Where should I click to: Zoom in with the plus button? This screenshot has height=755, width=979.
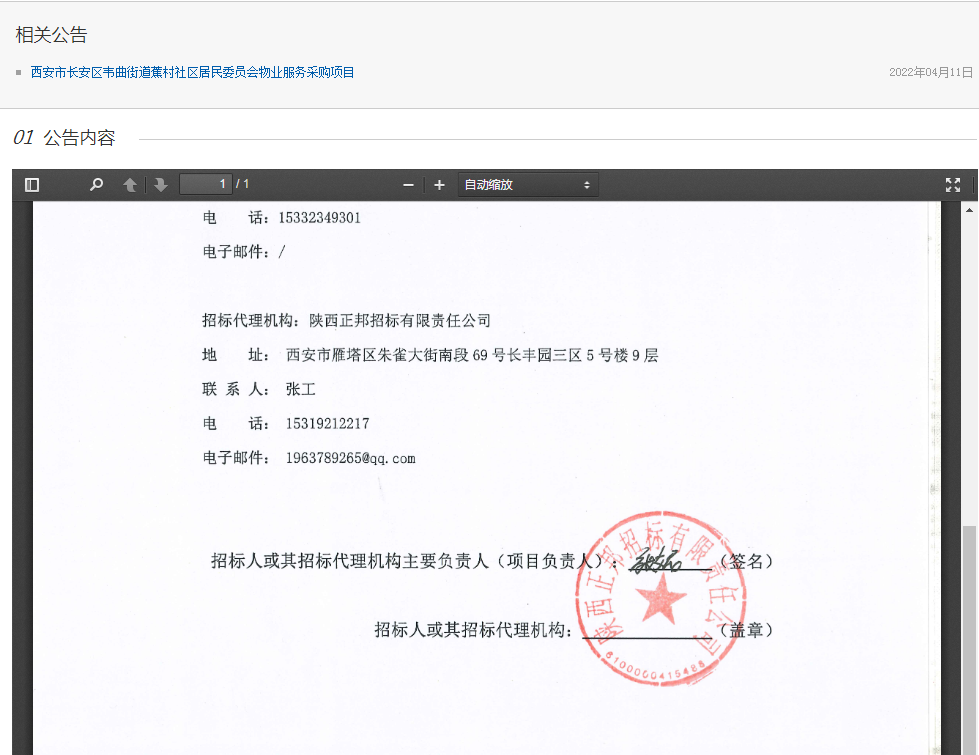point(439,185)
